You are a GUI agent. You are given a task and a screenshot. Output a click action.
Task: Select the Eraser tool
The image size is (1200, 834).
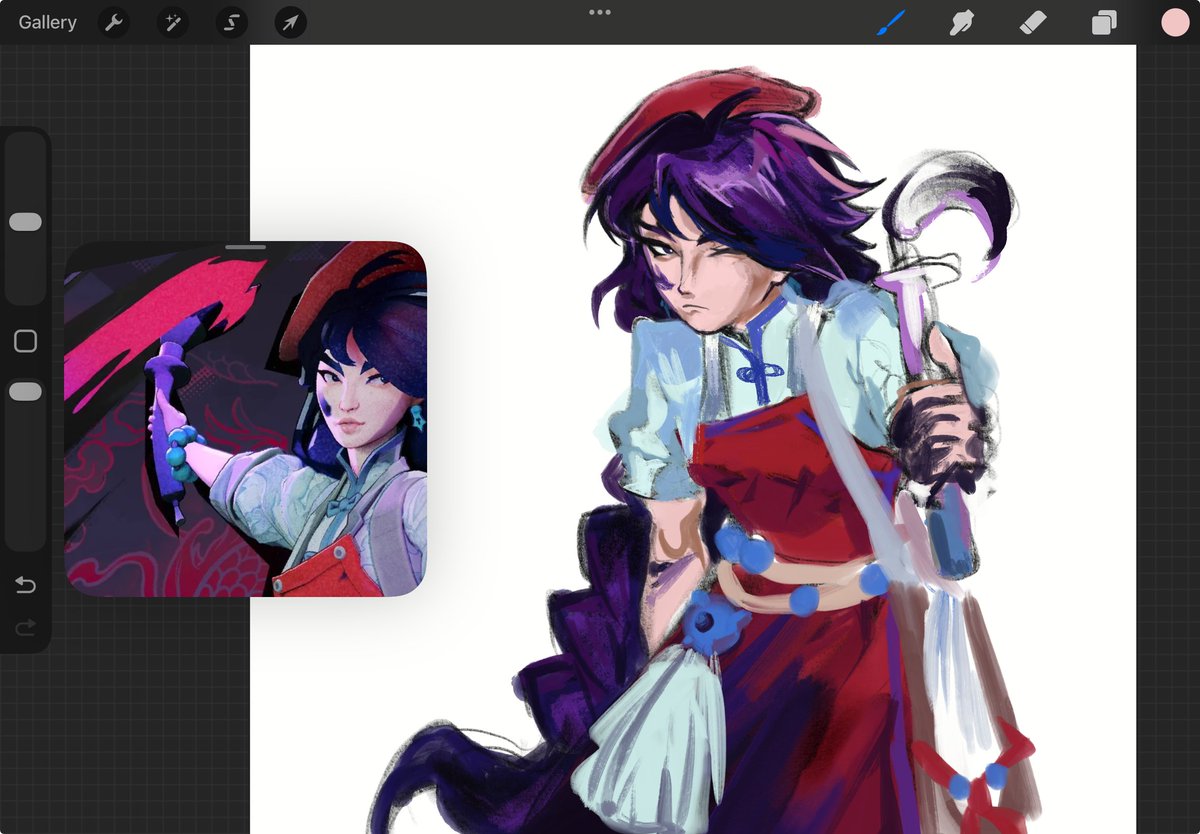tap(1033, 22)
